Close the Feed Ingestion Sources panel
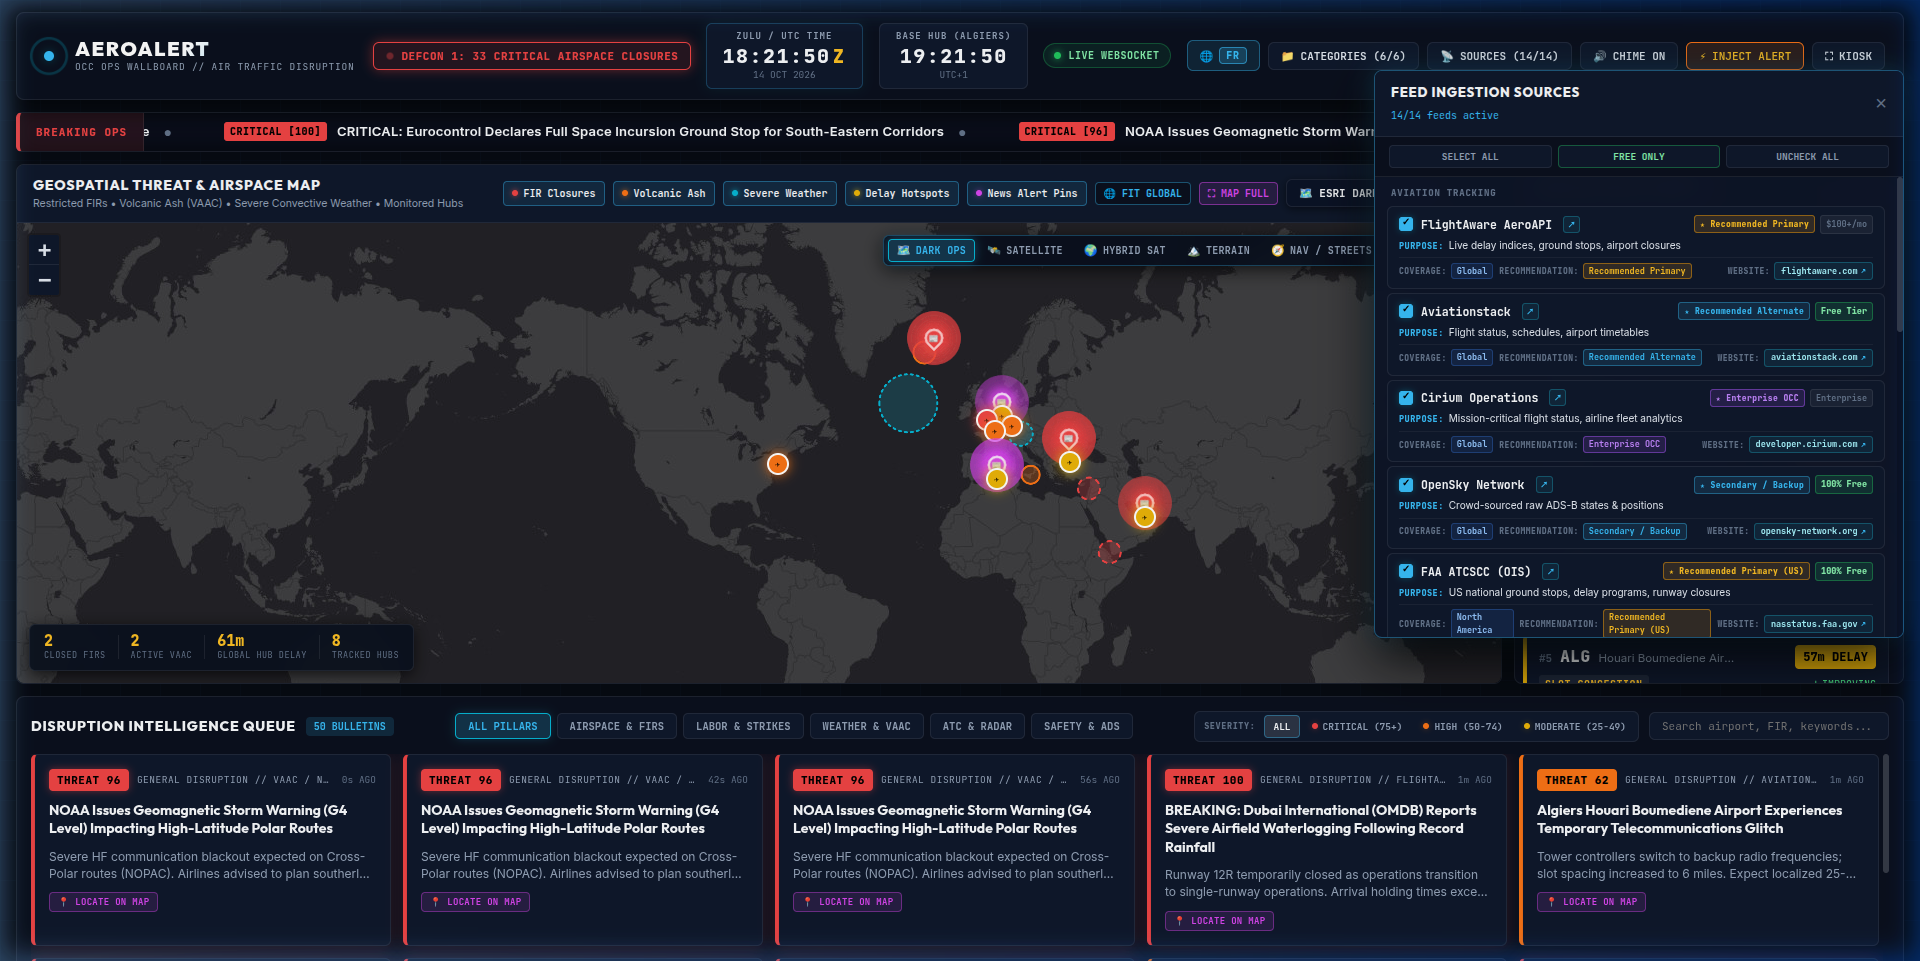Viewport: 1920px width, 961px height. [1881, 103]
